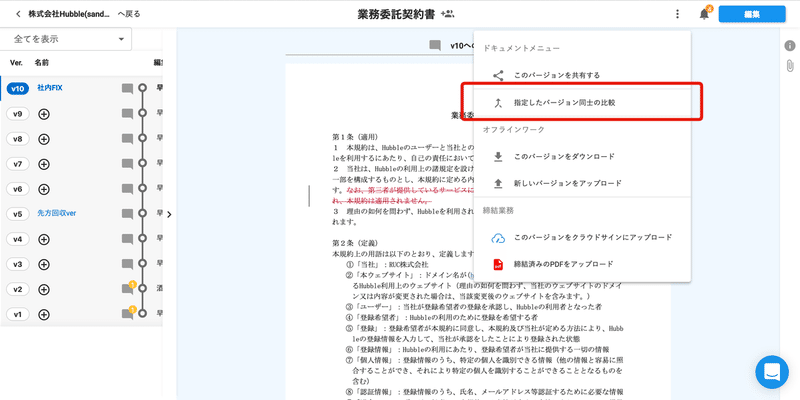Choose 新しいバージョンをアップロード menu item

(582, 183)
